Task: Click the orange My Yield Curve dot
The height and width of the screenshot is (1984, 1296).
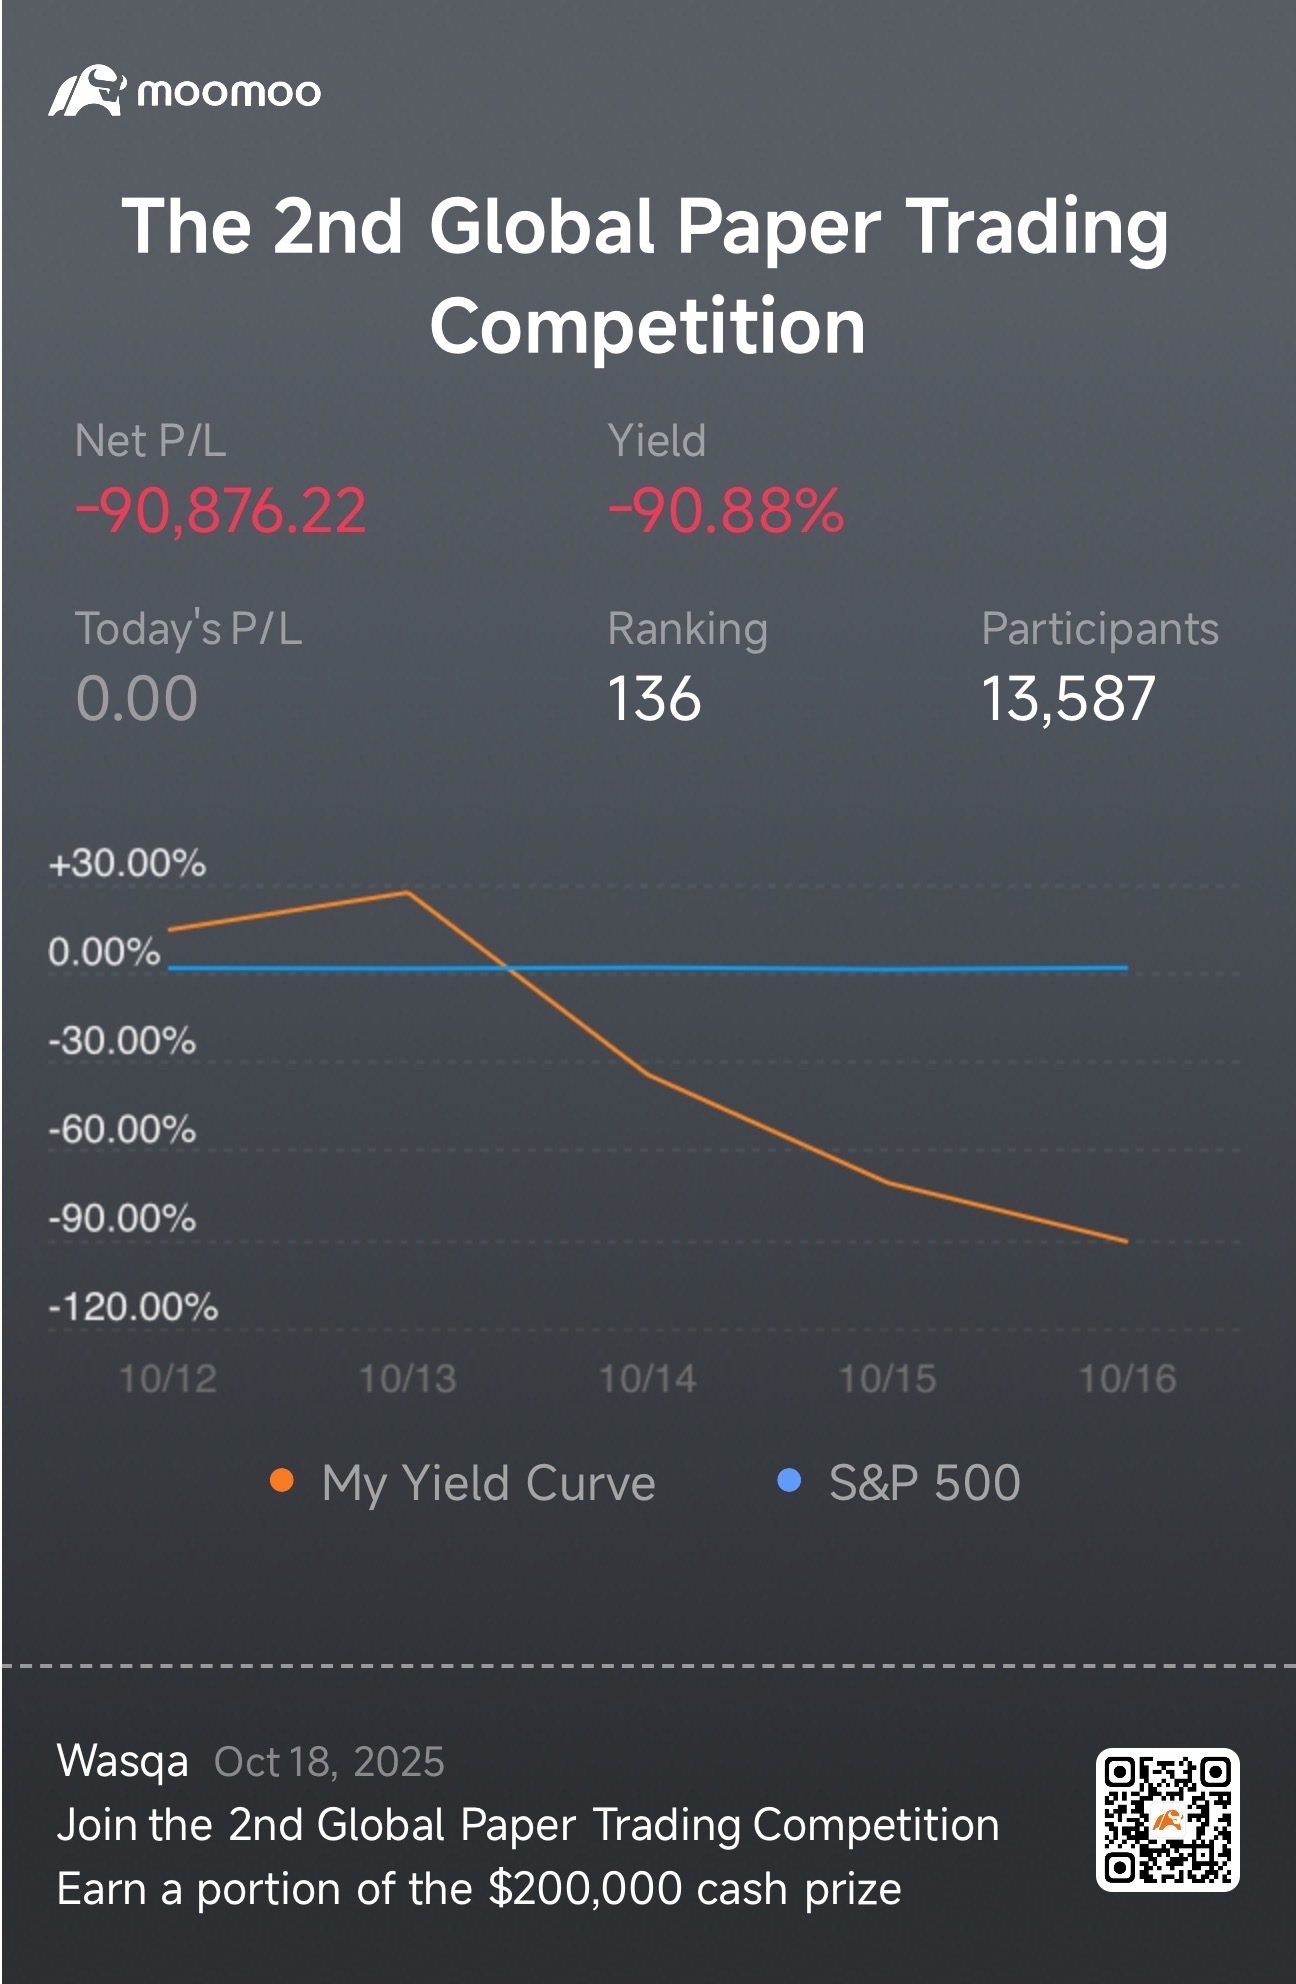Action: 282,1481
